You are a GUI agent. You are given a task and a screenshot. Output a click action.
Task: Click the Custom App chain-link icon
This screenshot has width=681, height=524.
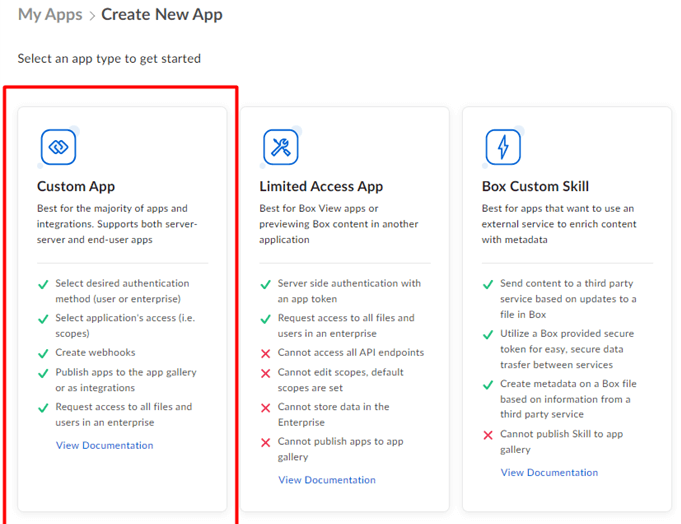click(x=59, y=147)
